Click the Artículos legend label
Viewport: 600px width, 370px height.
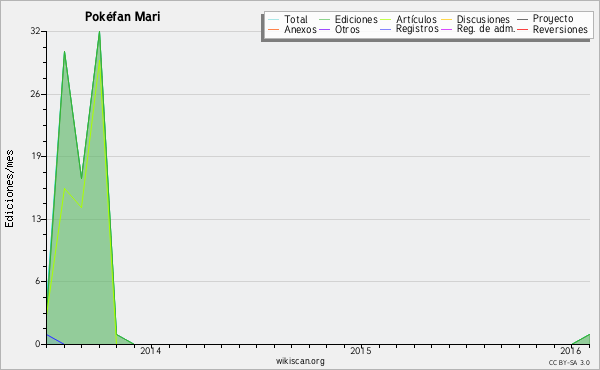pyautogui.click(x=416, y=19)
